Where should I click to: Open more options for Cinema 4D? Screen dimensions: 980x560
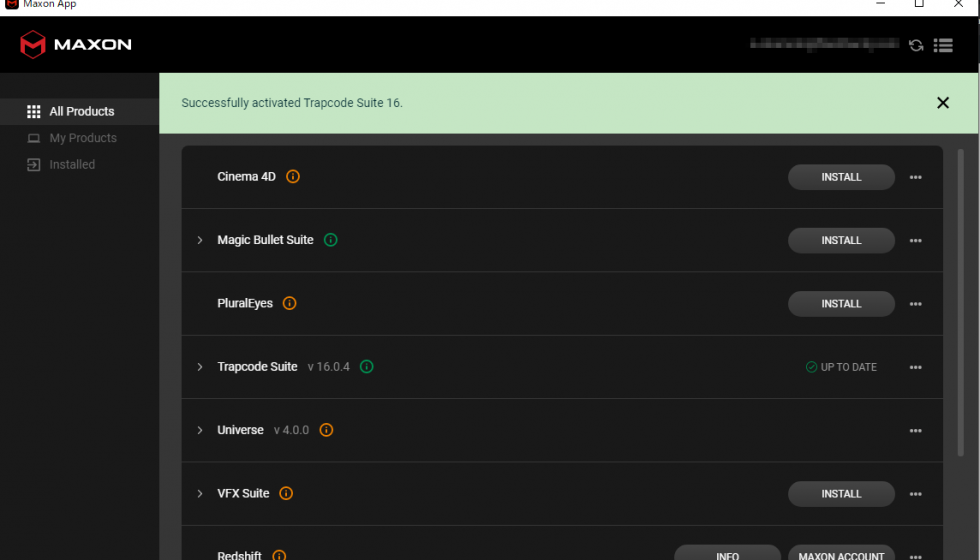tap(916, 178)
